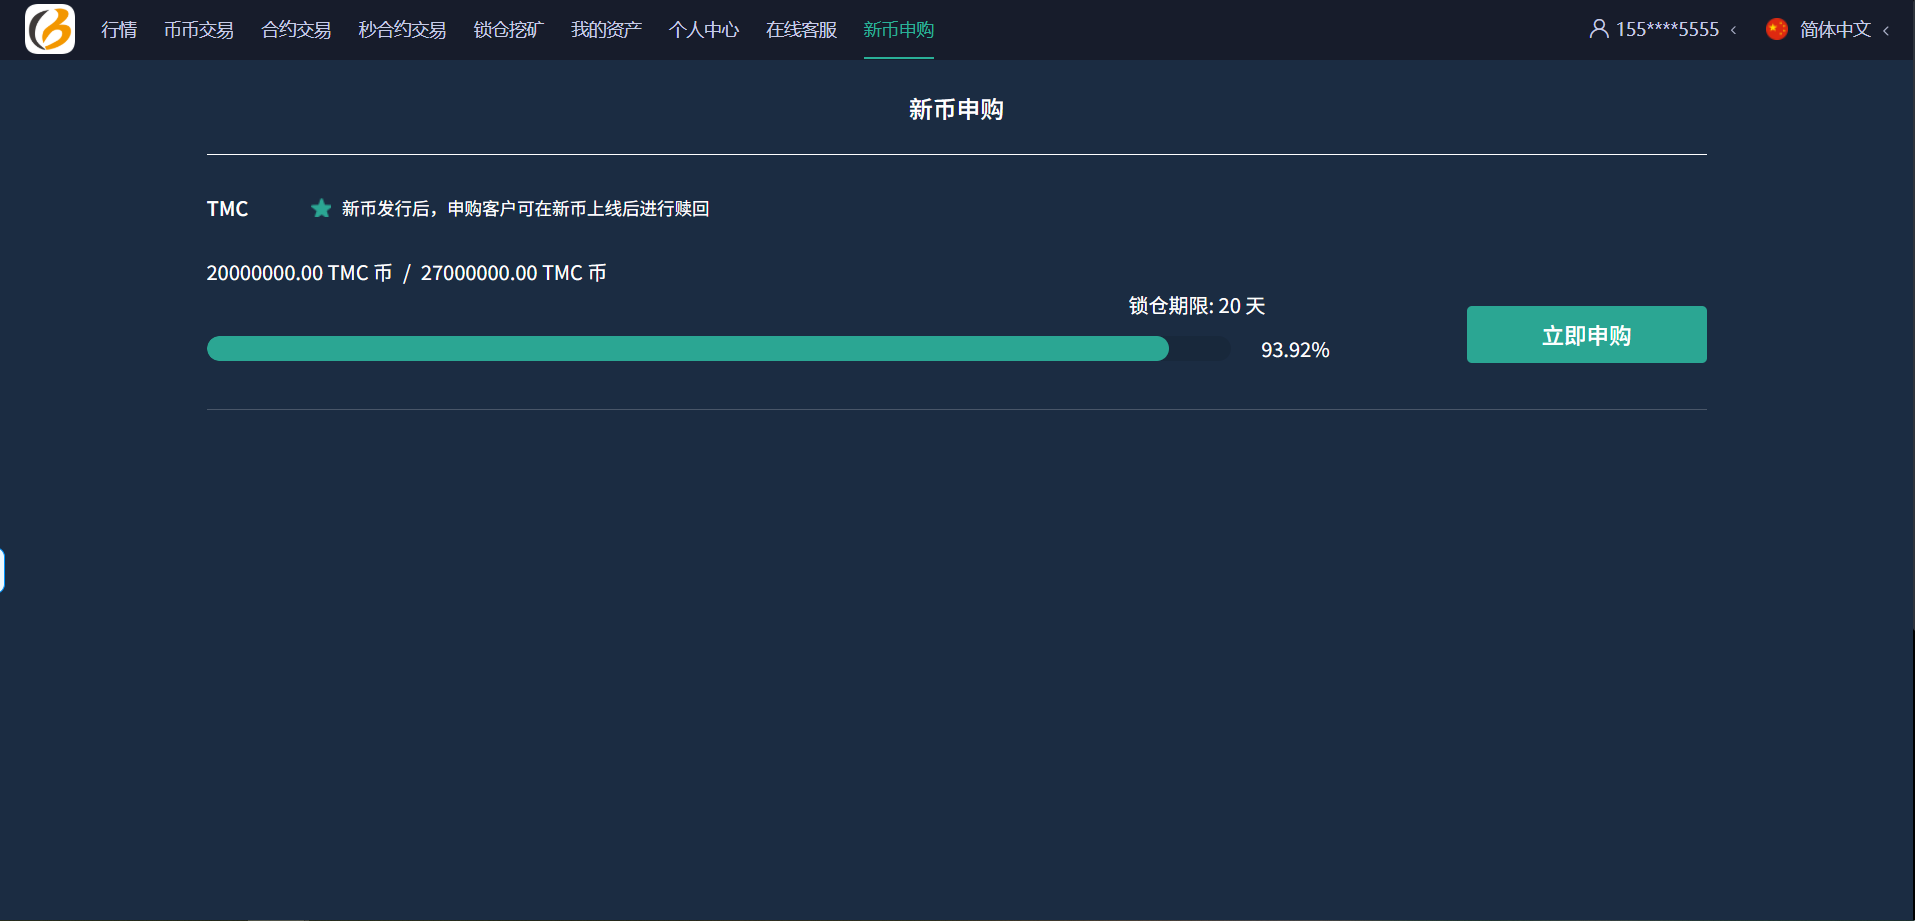
Task: Click the Chinese flag icon
Action: [x=1777, y=29]
